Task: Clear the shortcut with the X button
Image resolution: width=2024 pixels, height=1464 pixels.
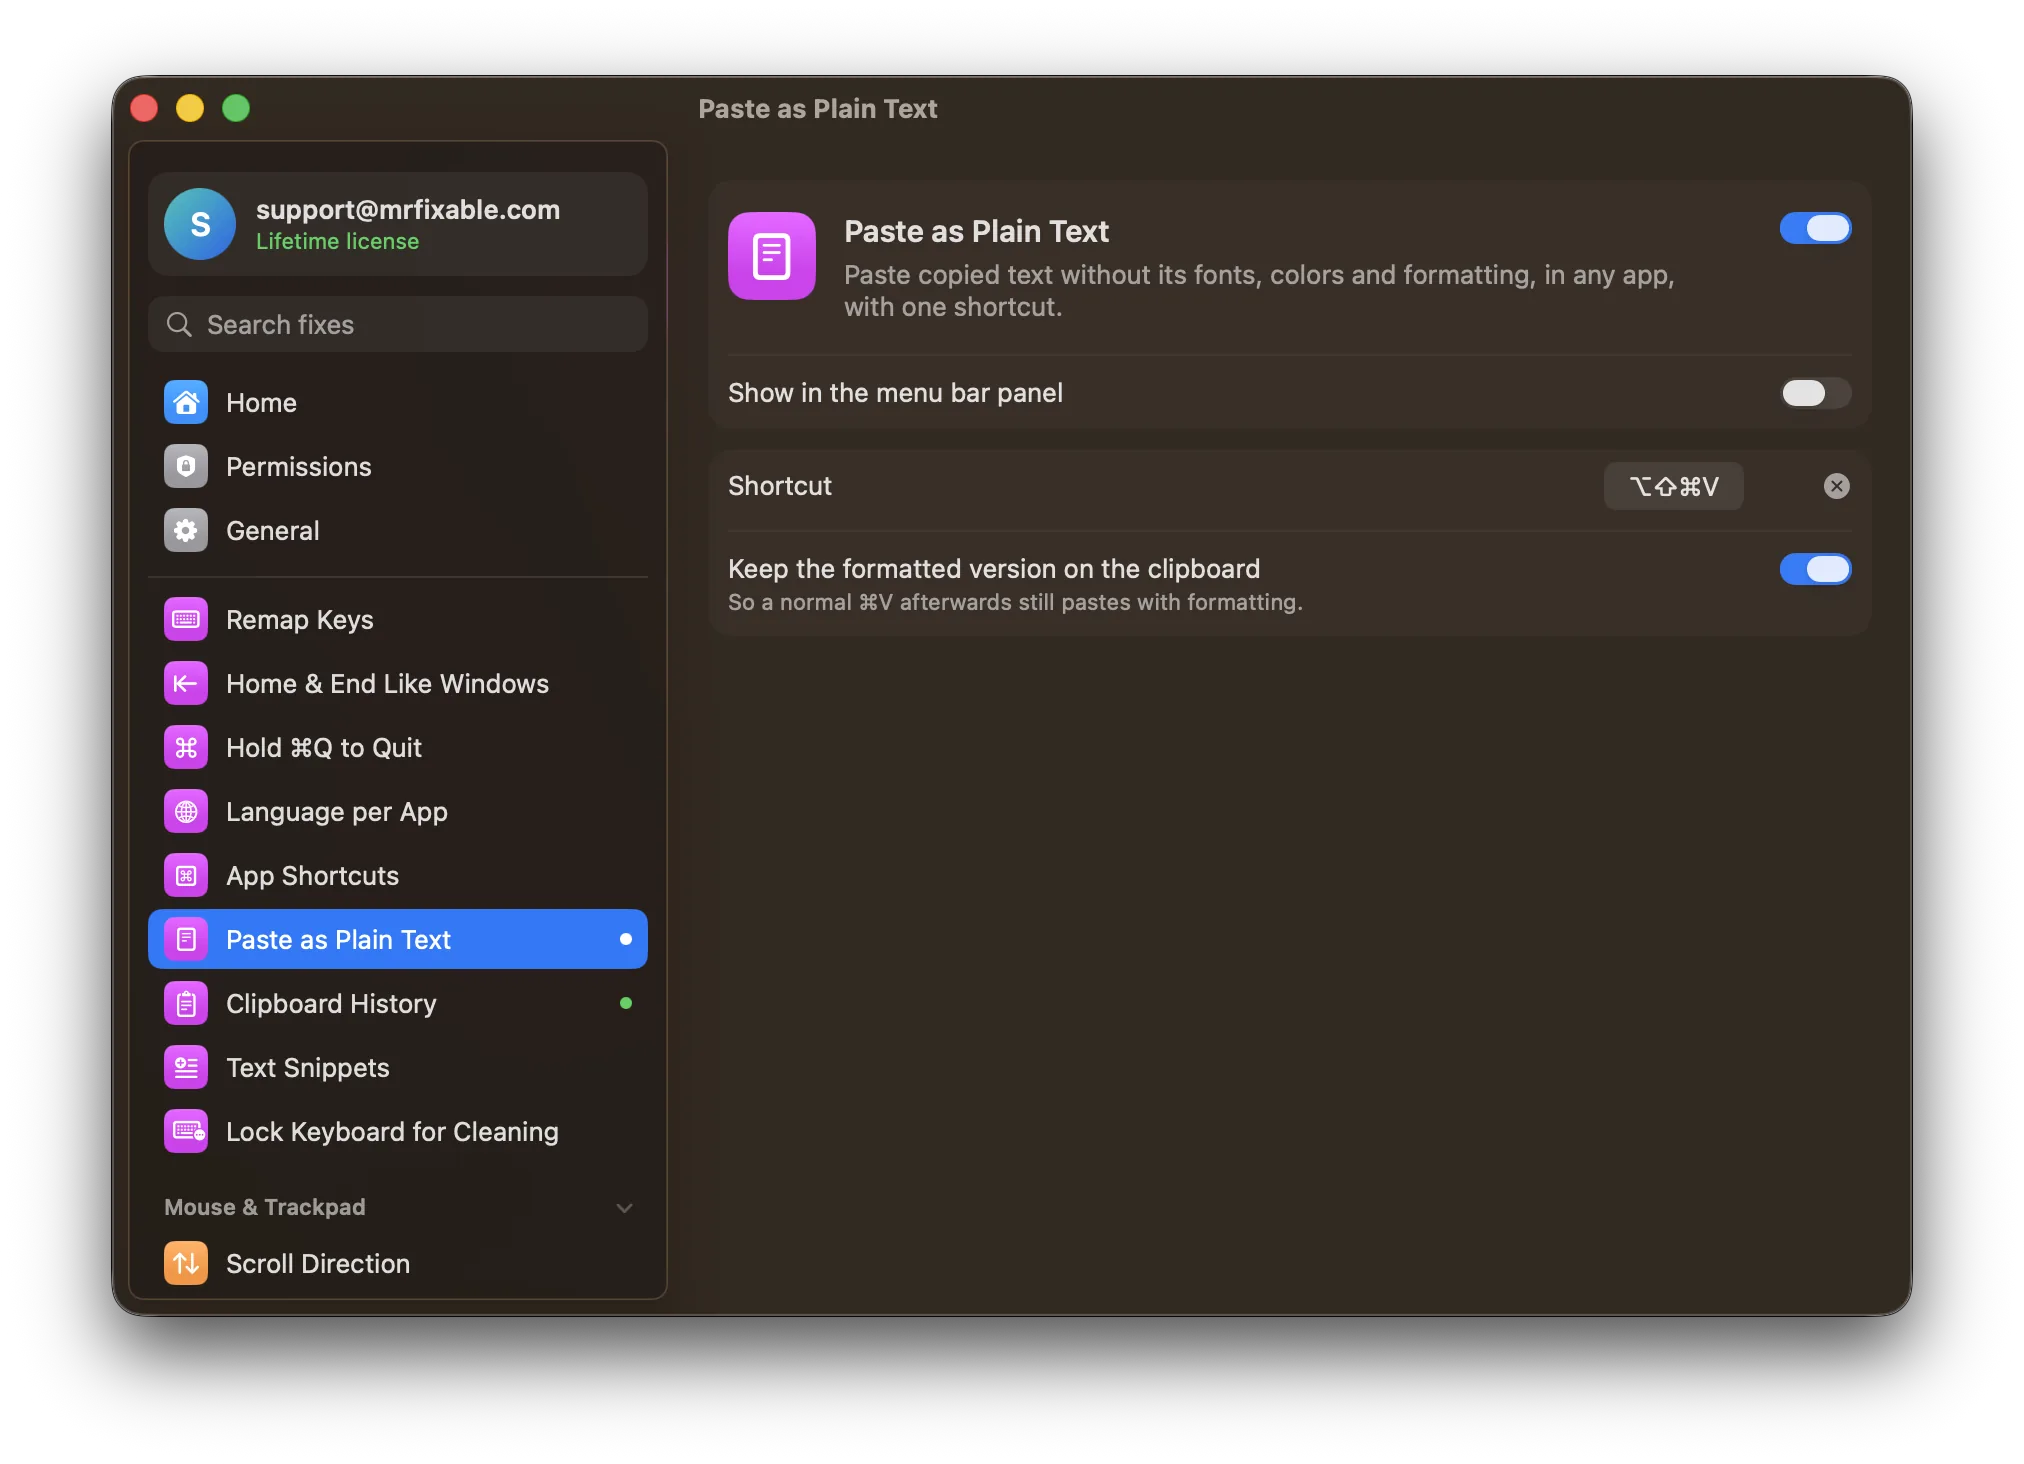Action: [x=1837, y=486]
